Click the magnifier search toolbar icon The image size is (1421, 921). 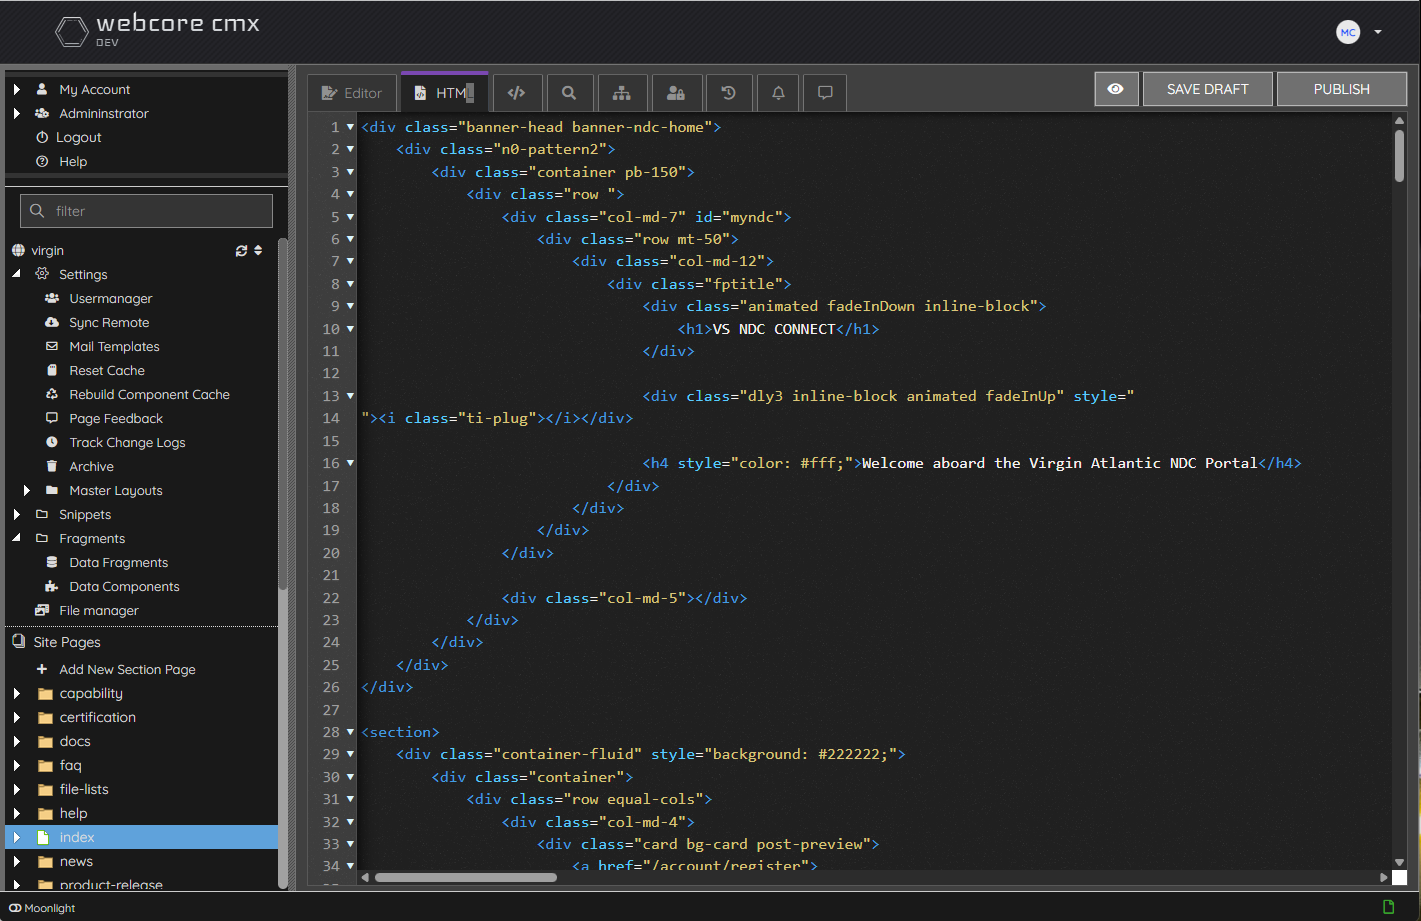point(569,93)
